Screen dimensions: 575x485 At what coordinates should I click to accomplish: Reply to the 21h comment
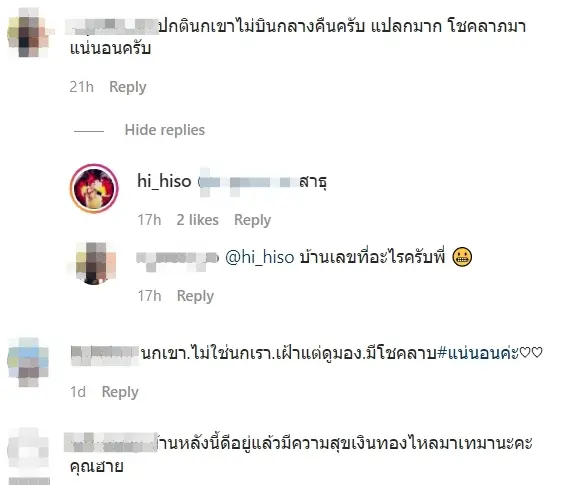tap(128, 87)
